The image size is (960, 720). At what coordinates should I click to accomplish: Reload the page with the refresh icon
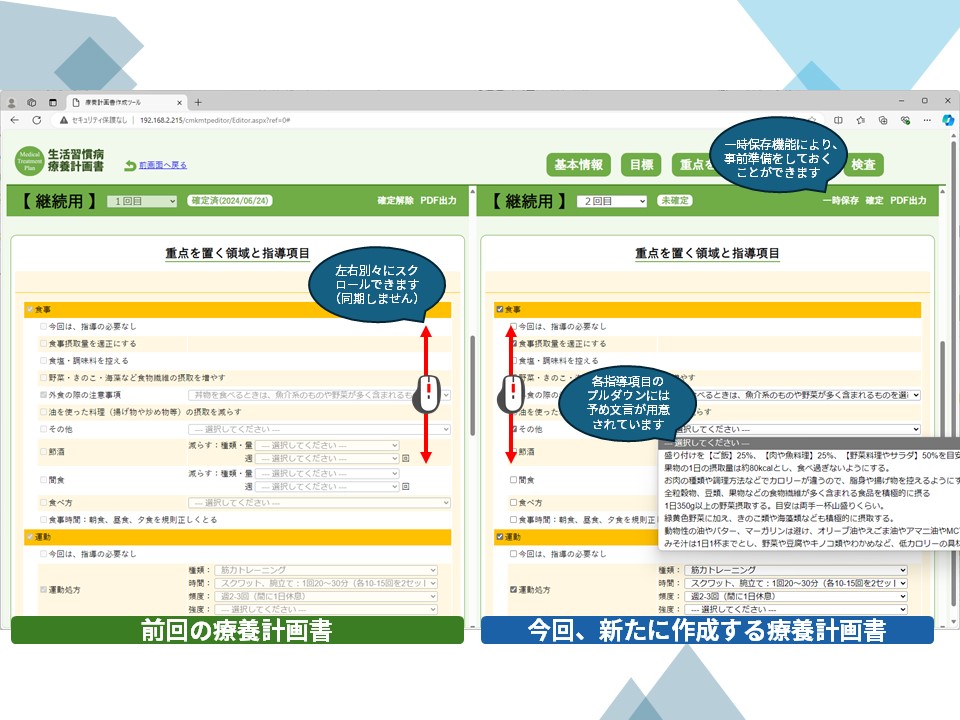coord(37,120)
